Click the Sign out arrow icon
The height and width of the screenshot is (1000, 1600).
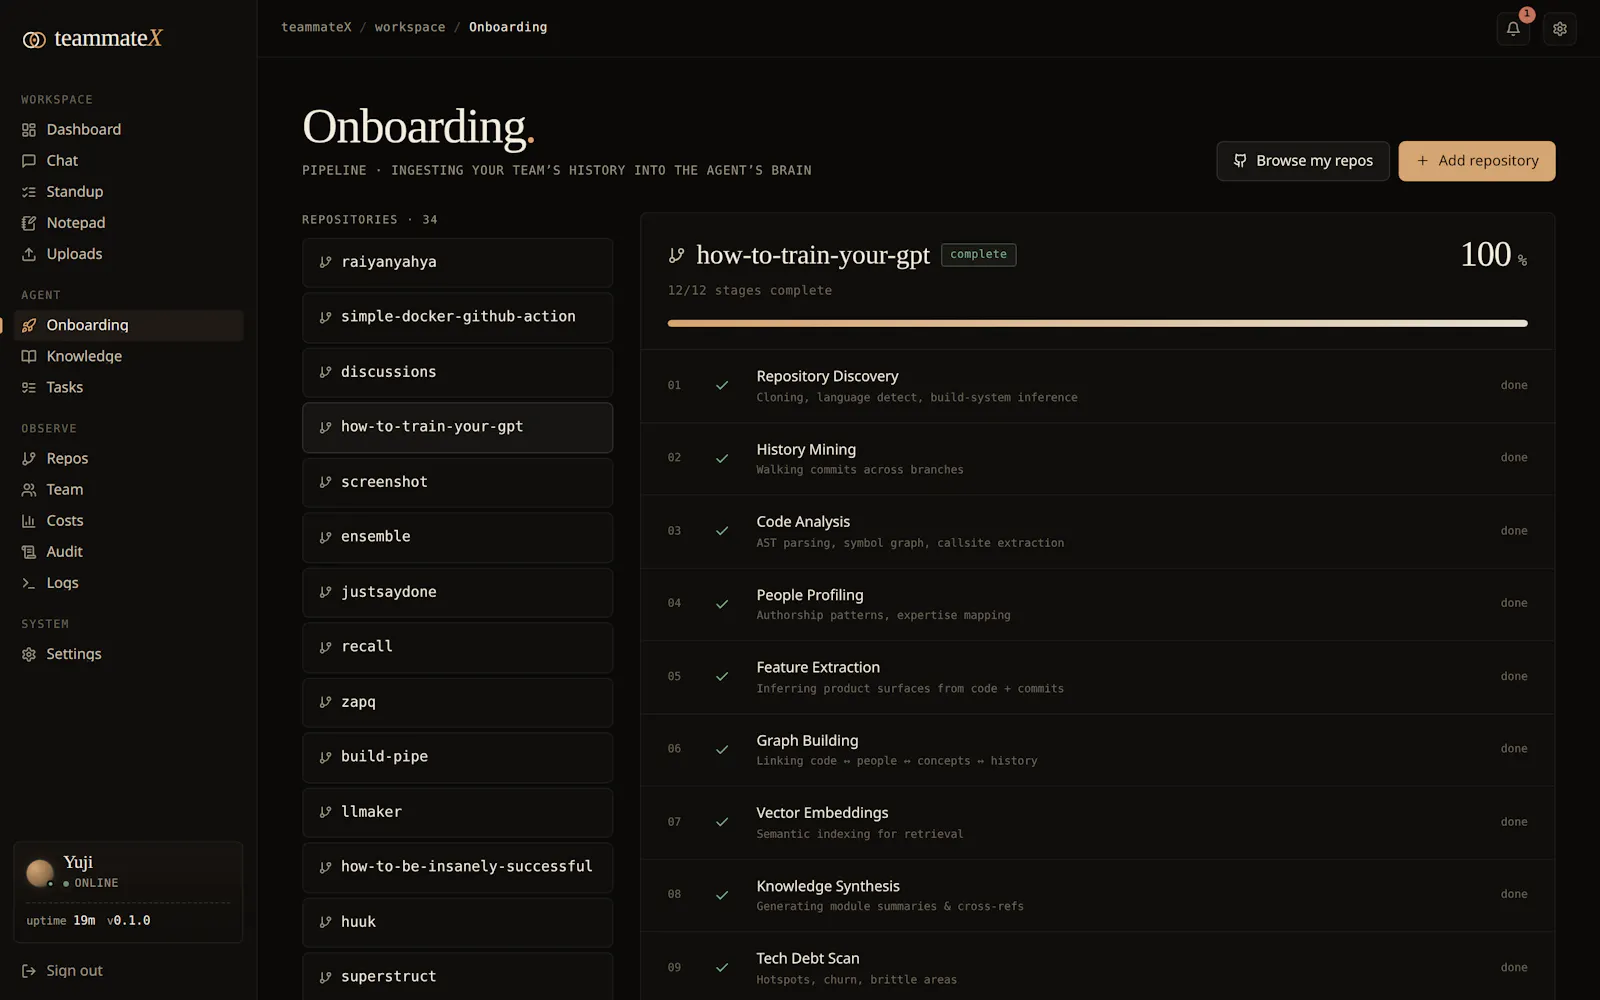29,971
